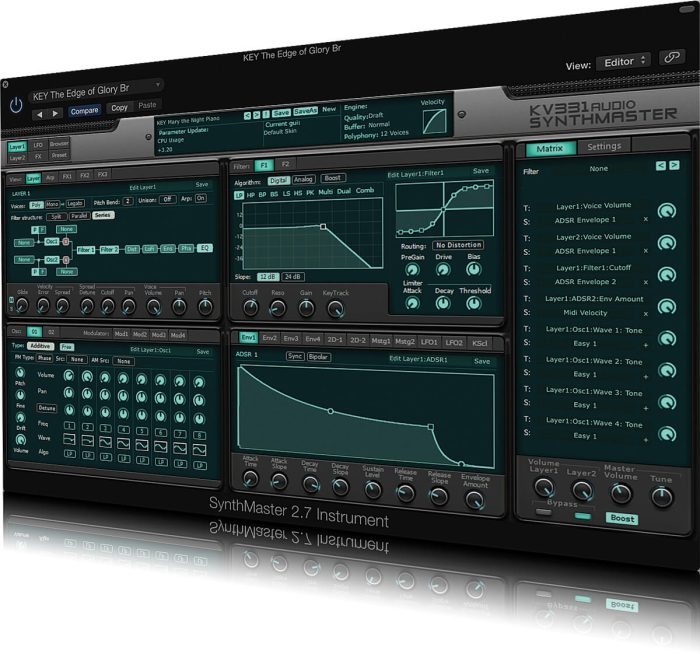Select Analog filter algorithm
Viewport: 700px width, 654px height.
click(304, 179)
